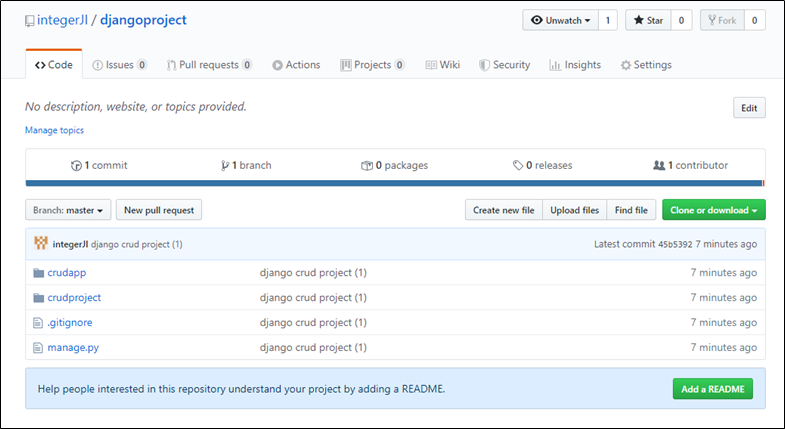Open the Manage topics link
This screenshot has height=429, width=785.
(x=55, y=130)
